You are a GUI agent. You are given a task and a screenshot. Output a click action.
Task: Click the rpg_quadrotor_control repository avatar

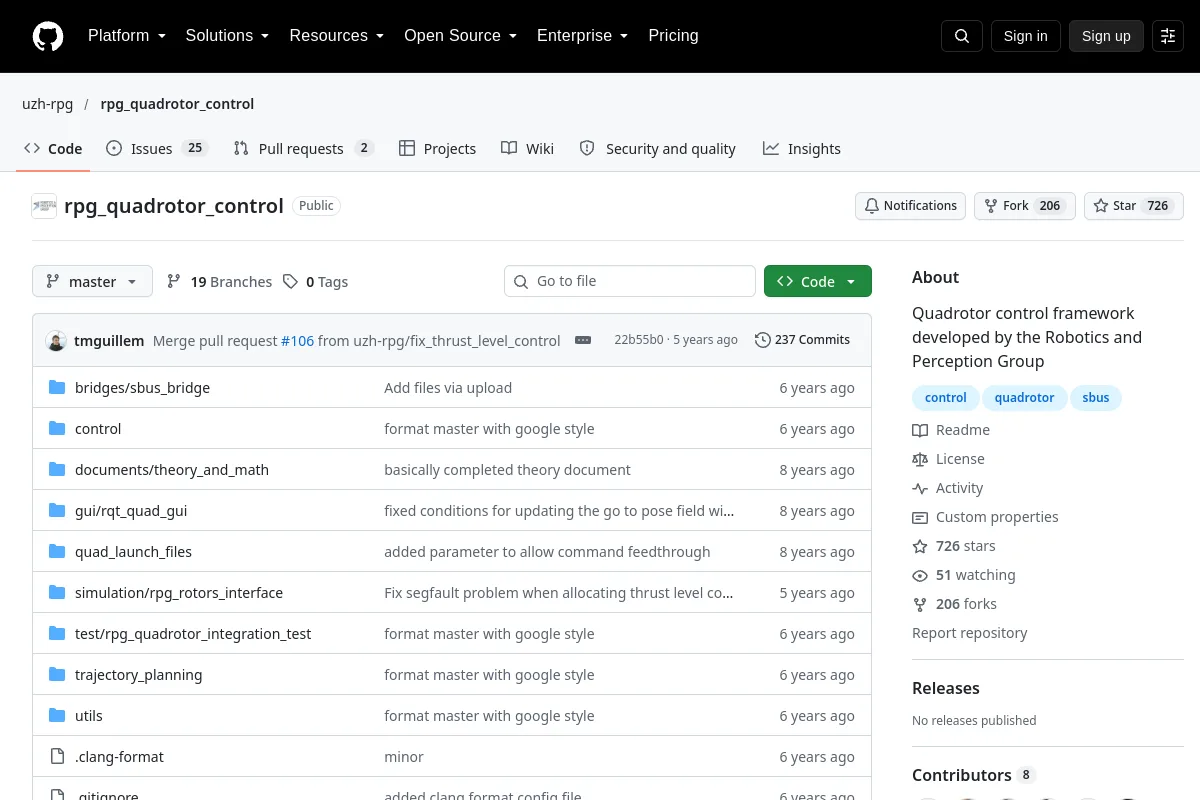(x=44, y=206)
